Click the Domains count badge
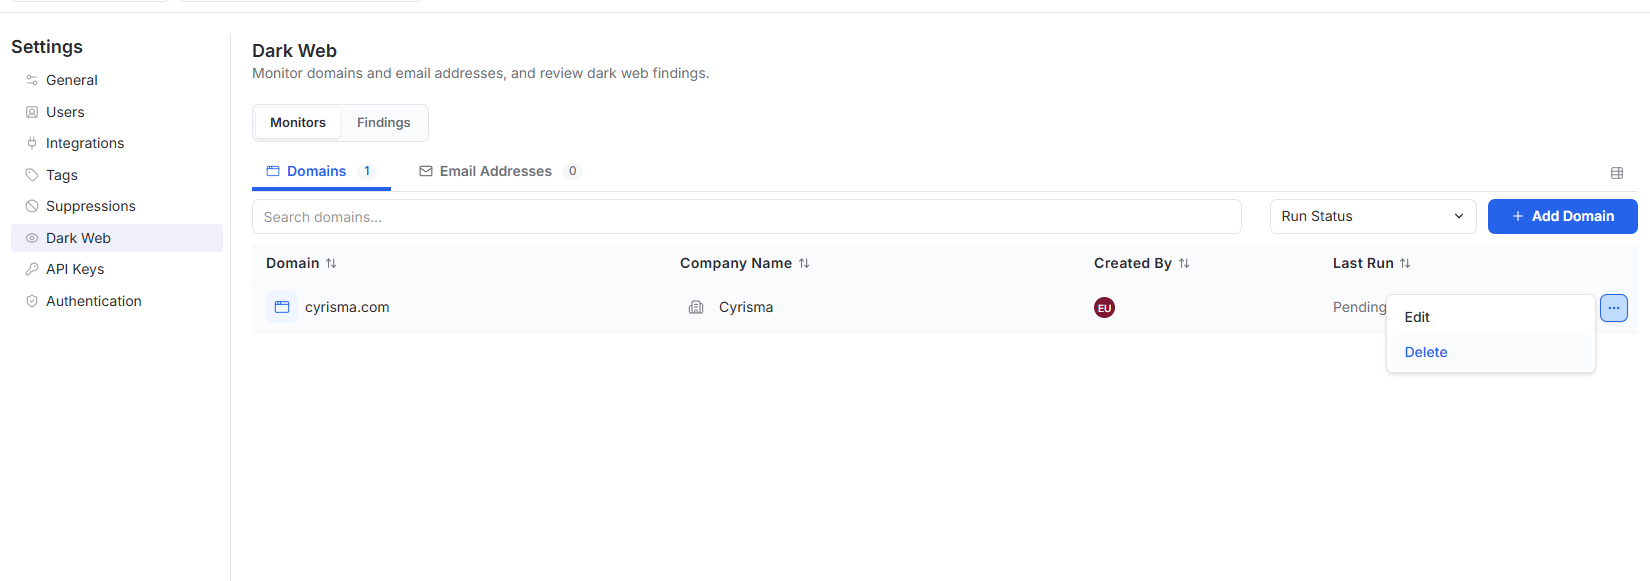1650x581 pixels. 367,171
